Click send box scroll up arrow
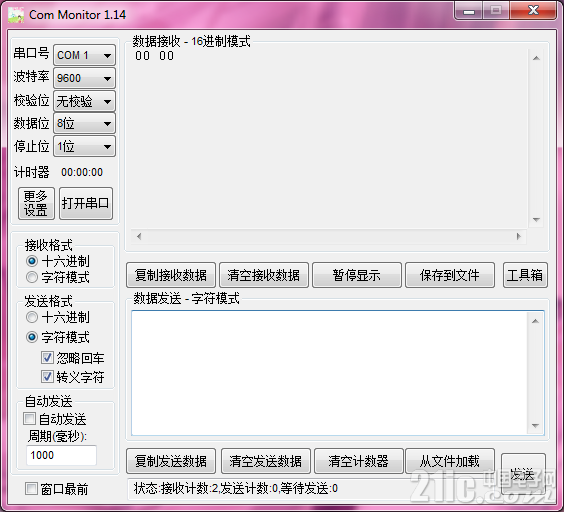Screen dimensions: 564x512 click(535, 321)
